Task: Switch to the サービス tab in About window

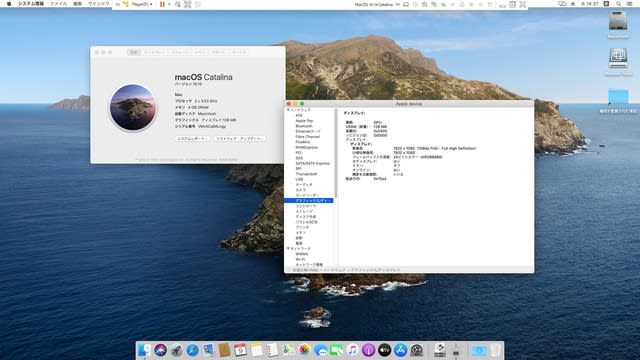Action: coord(239,52)
